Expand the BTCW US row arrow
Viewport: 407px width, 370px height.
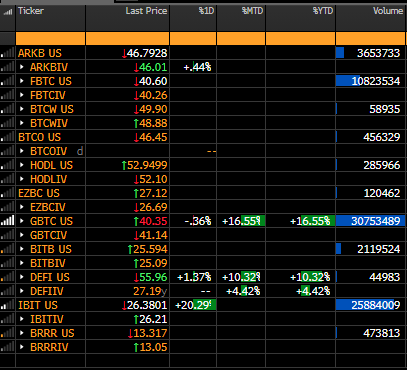22,109
